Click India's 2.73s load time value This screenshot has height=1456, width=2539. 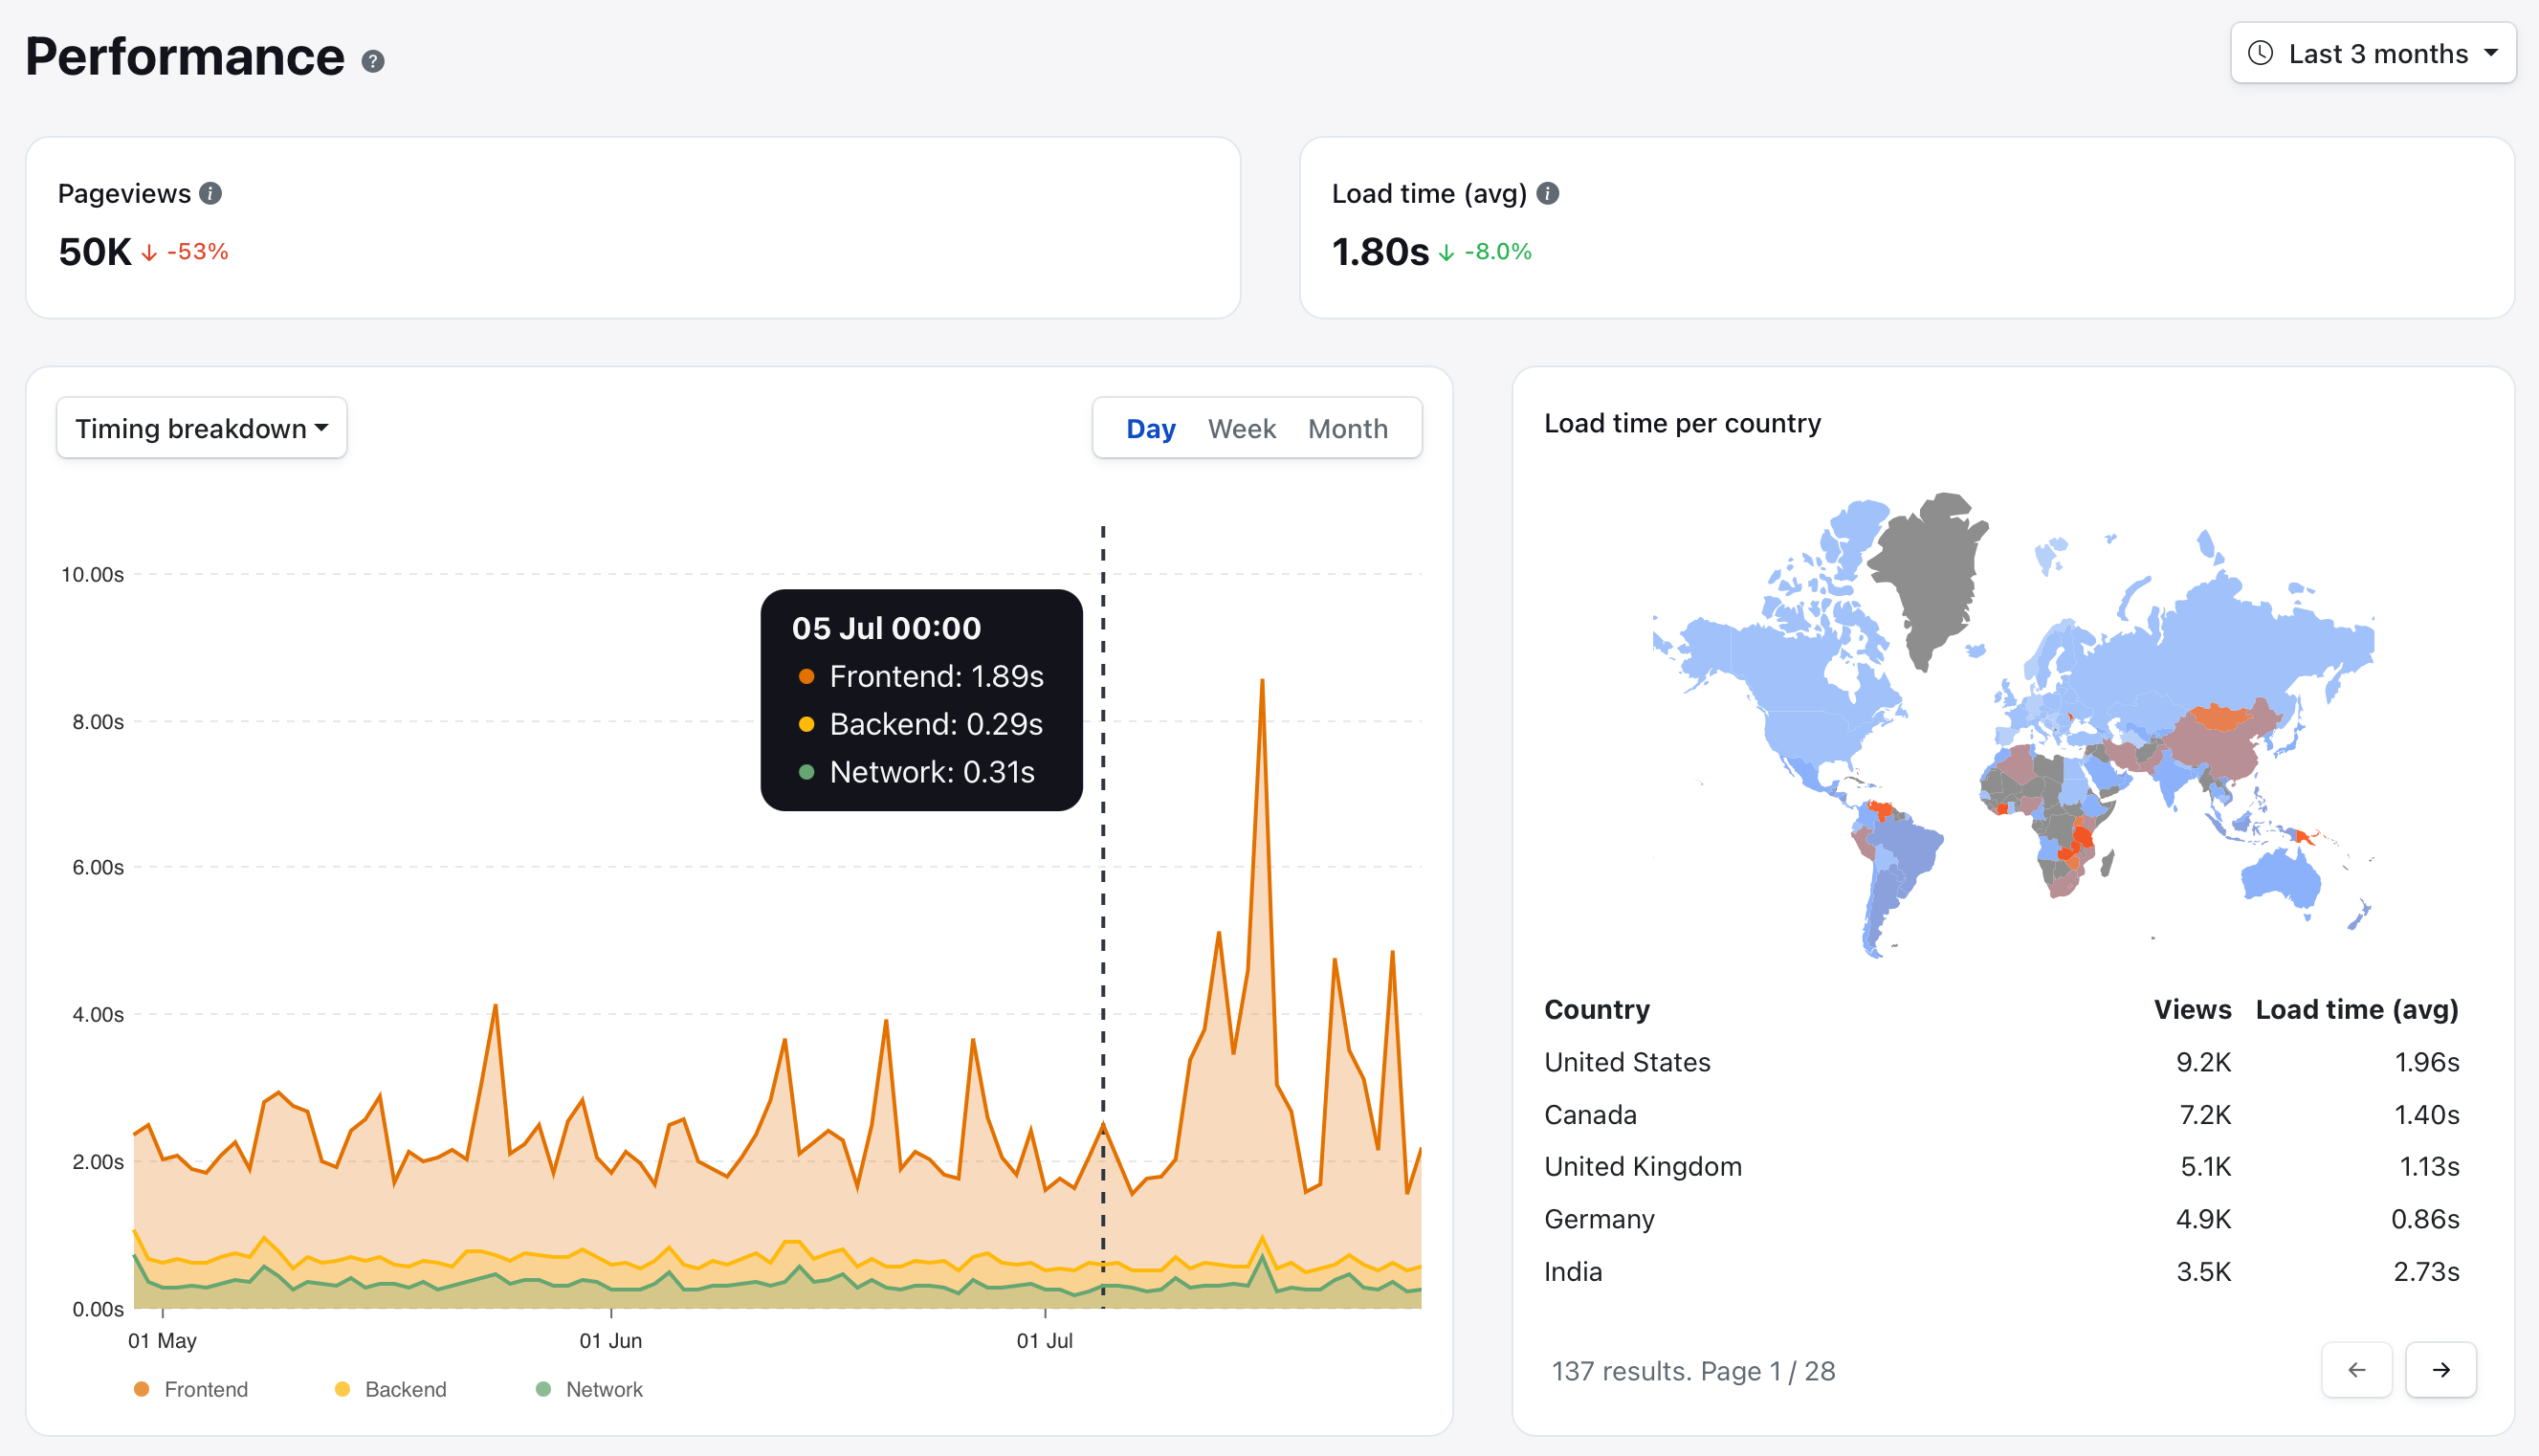(x=2426, y=1271)
